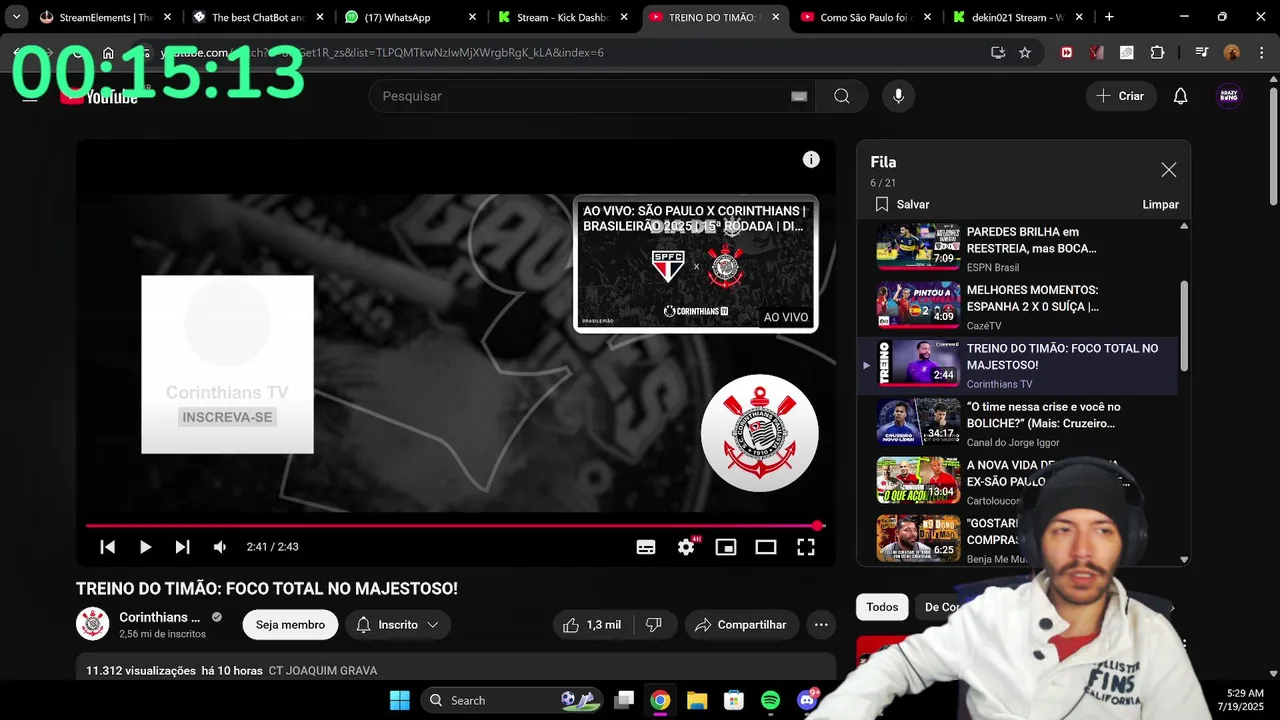Save the queue with Salvar
The image size is (1280, 720).
click(x=902, y=204)
